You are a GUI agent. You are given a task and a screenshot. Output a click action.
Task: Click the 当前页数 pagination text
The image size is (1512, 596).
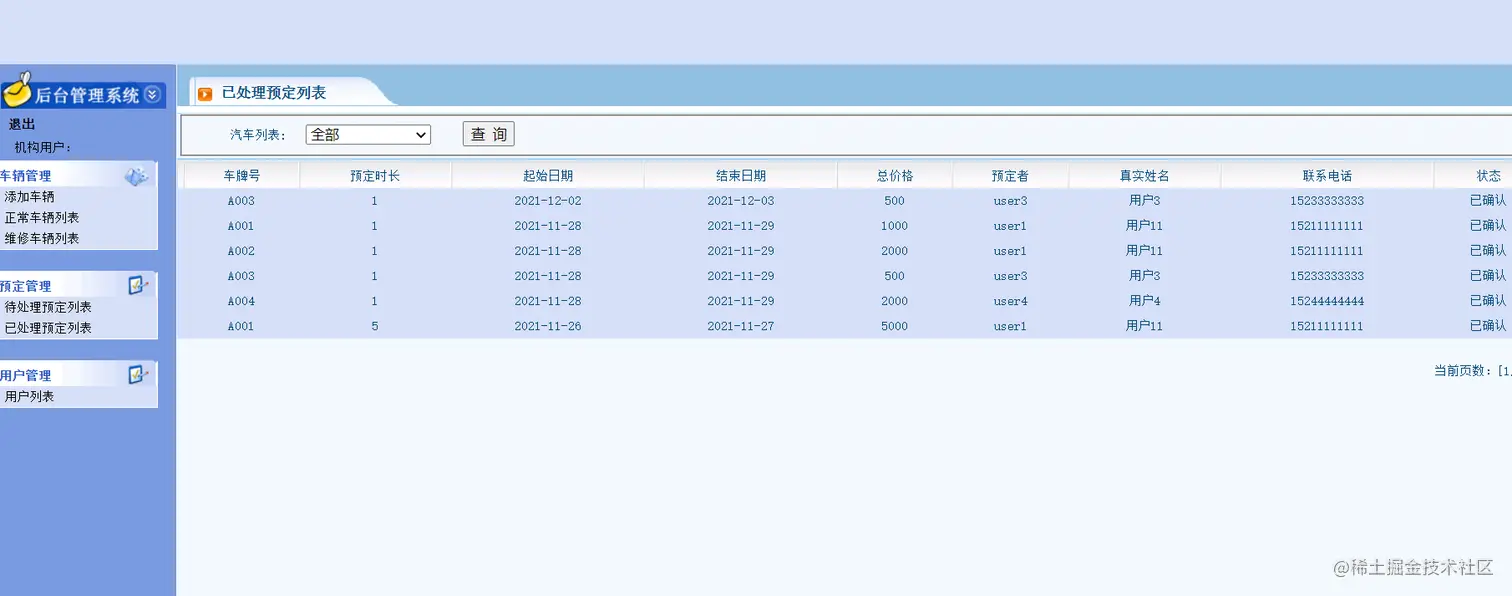[1472, 371]
